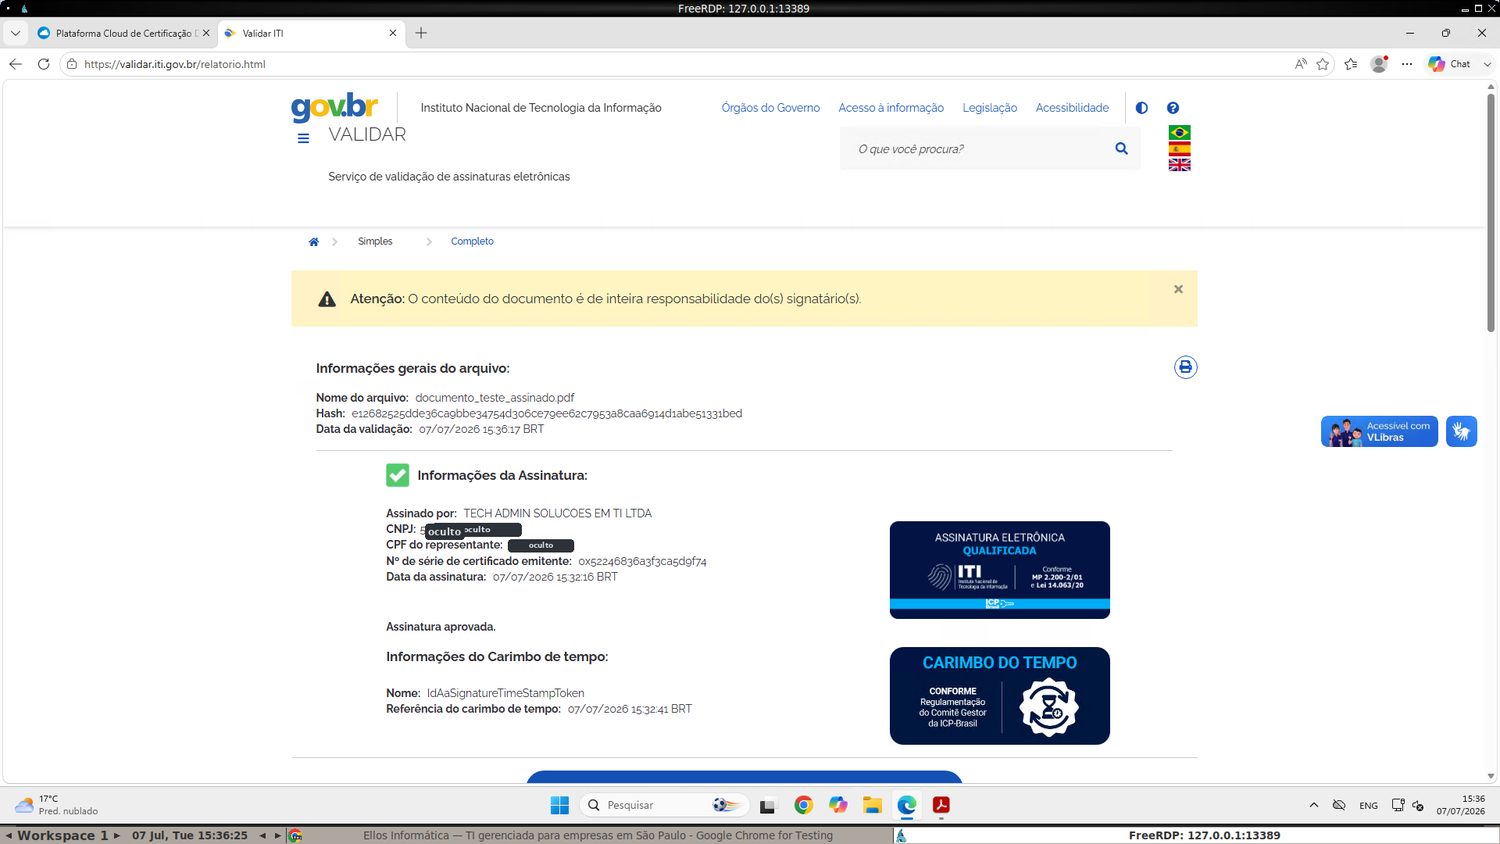Click the file name documento_teste_assinado.pdf

tap(494, 397)
